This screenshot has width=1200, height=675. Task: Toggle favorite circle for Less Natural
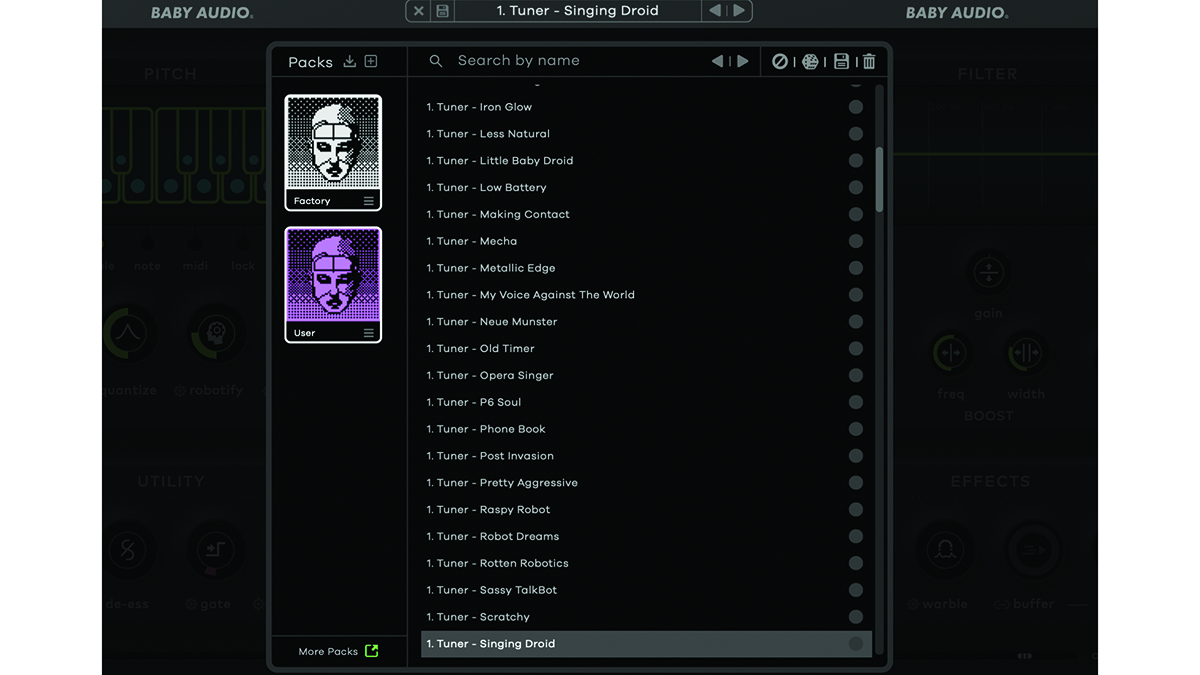tap(856, 134)
